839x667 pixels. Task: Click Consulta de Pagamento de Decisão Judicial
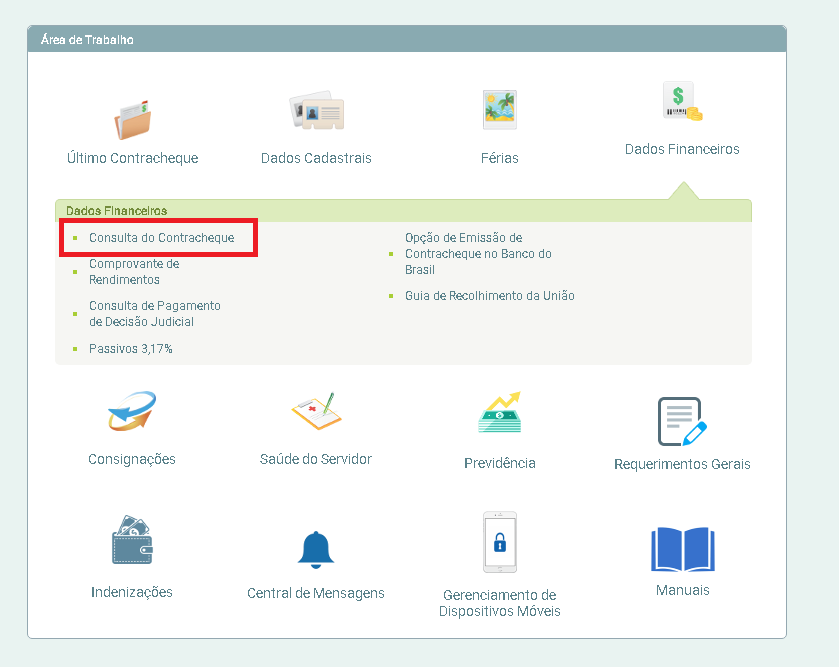[x=154, y=314]
